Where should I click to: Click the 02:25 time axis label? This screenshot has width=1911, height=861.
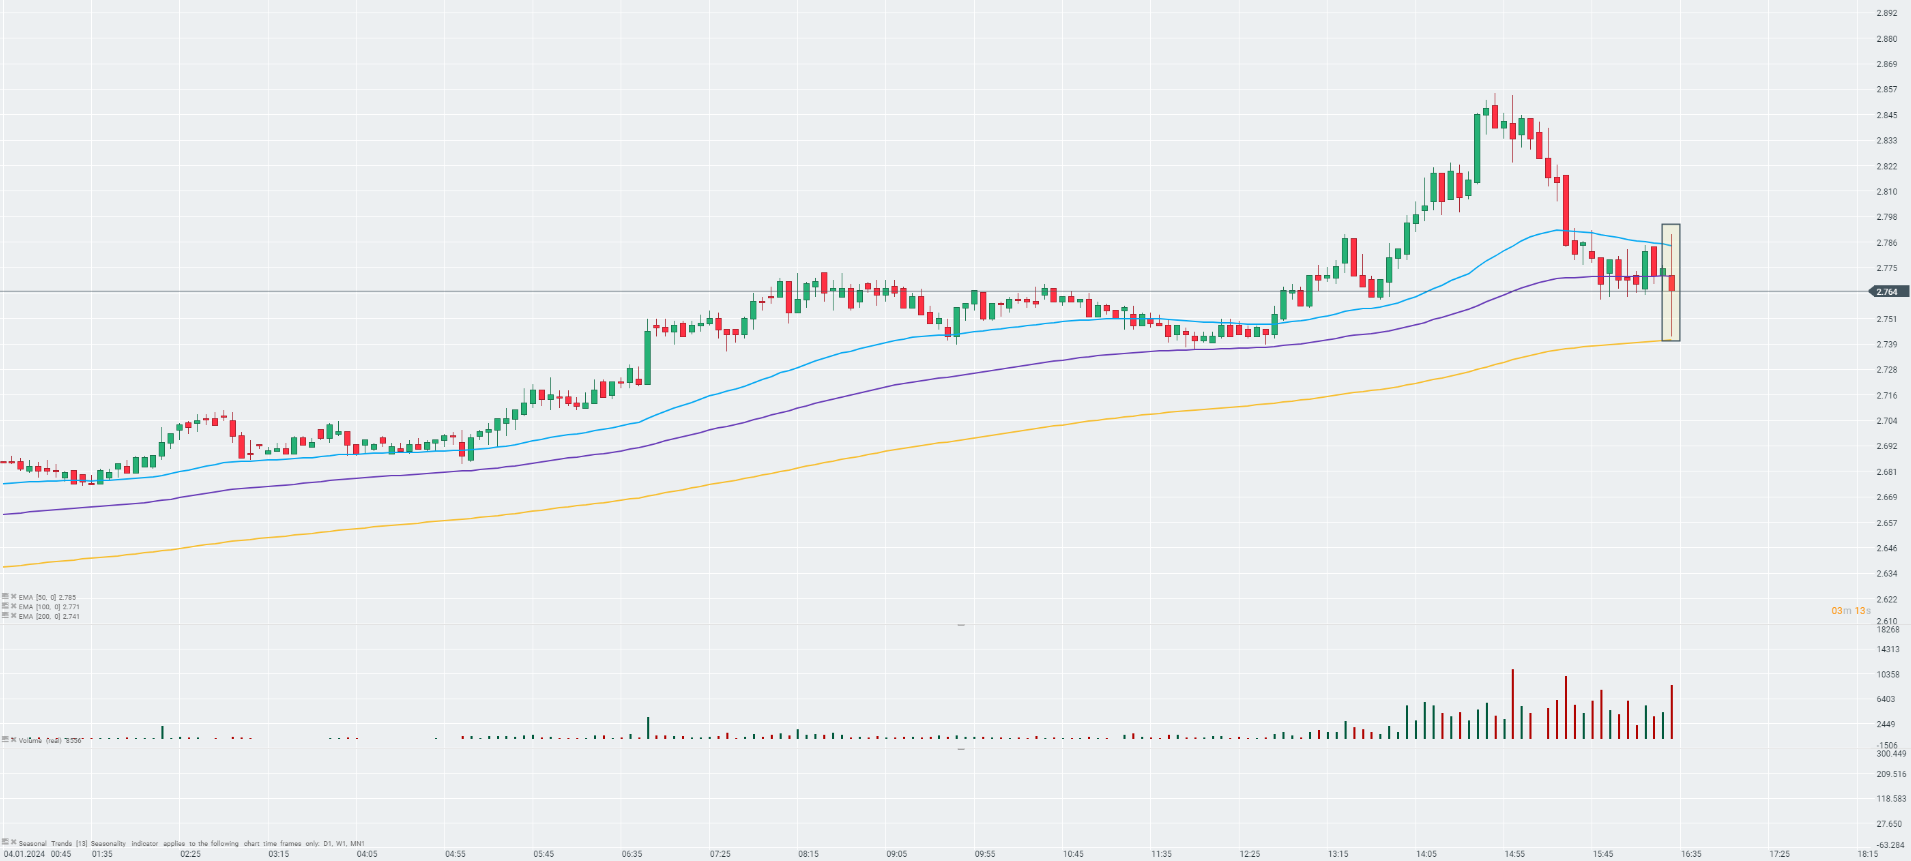pyautogui.click(x=190, y=854)
